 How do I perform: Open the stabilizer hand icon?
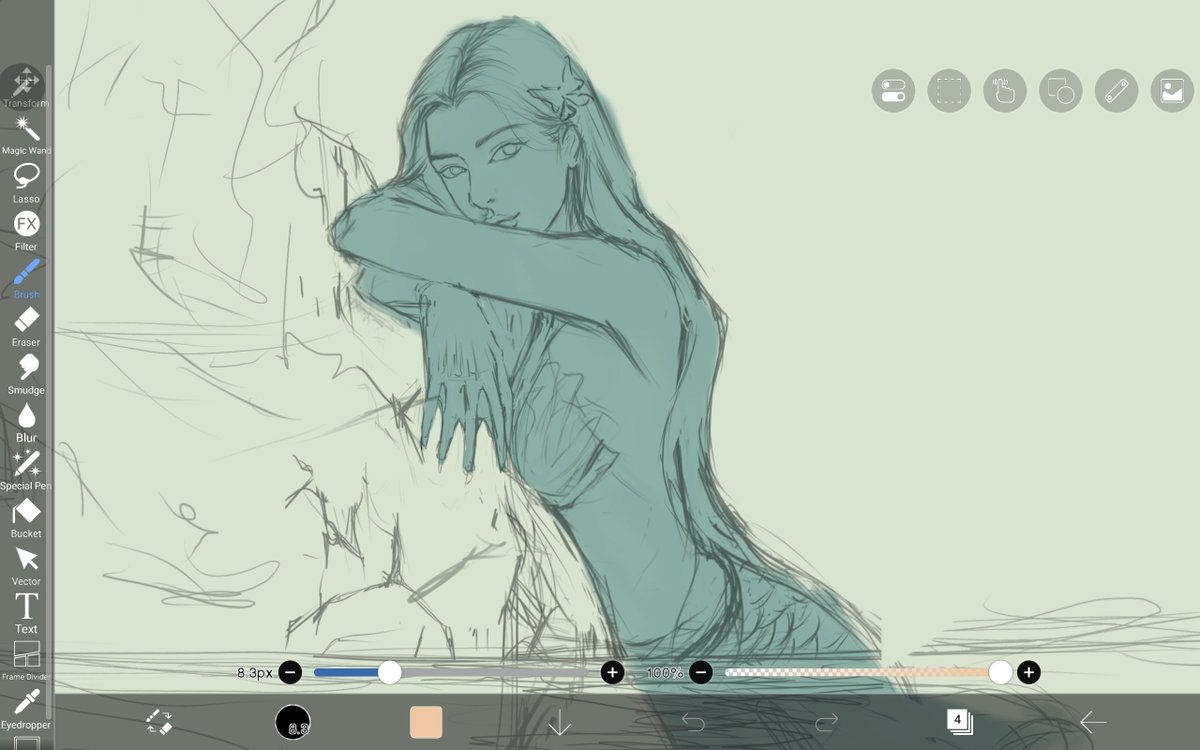1005,91
